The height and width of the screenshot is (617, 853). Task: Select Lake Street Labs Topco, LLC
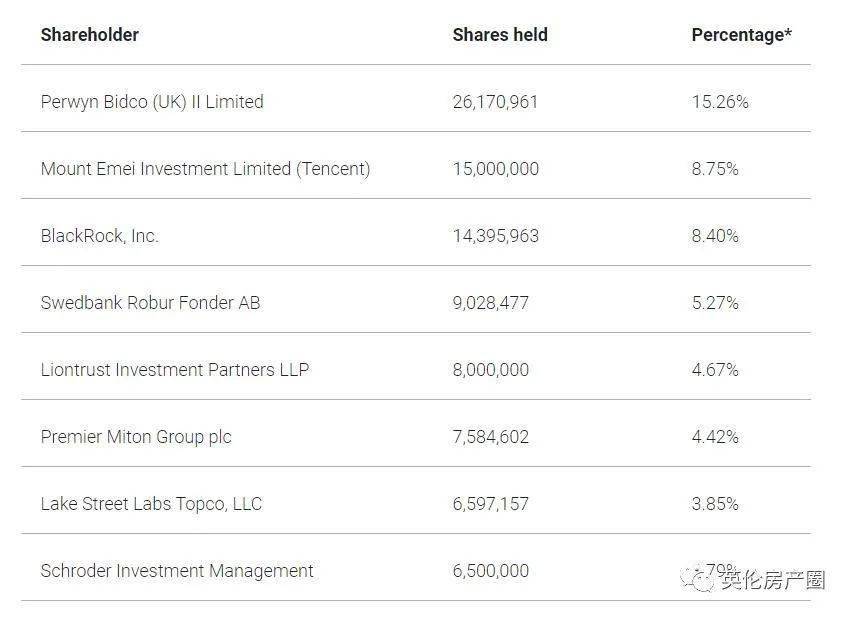[x=151, y=504]
